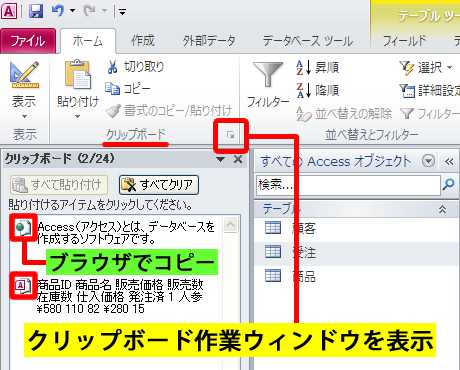Image resolution: width=460 pixels, height=370 pixels.
Task: Click the 商品 table grid icon
Action: click(x=273, y=276)
